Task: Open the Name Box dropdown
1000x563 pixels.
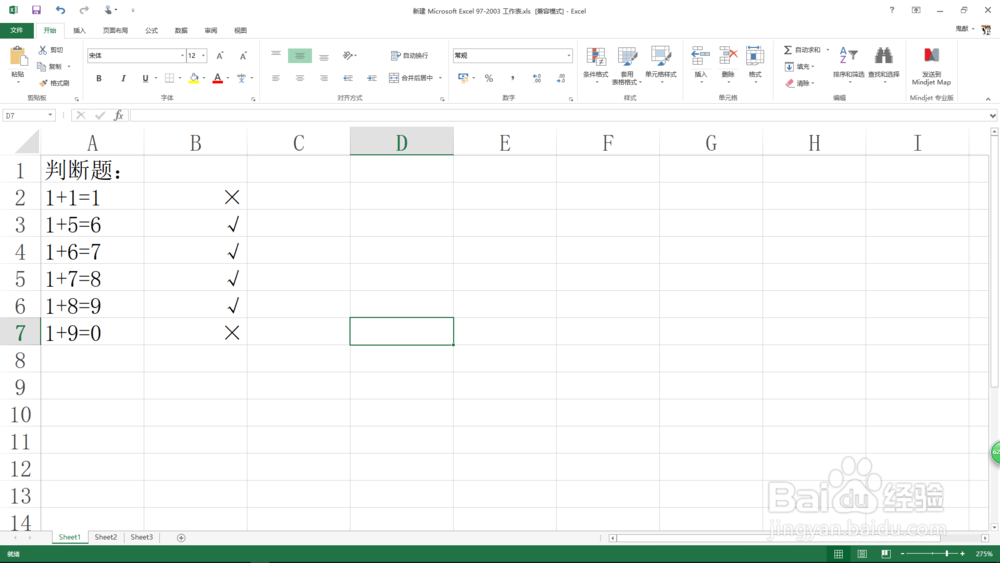Action: click(50, 115)
